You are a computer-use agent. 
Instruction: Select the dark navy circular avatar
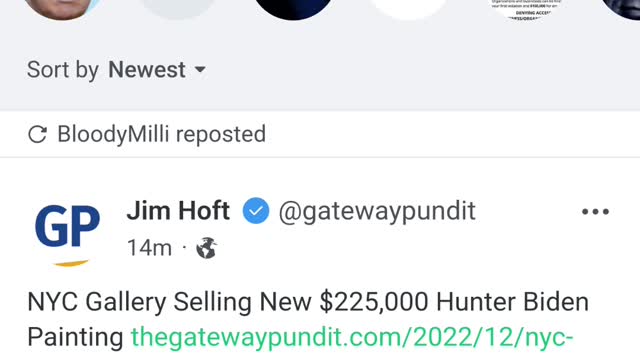coord(293,9)
